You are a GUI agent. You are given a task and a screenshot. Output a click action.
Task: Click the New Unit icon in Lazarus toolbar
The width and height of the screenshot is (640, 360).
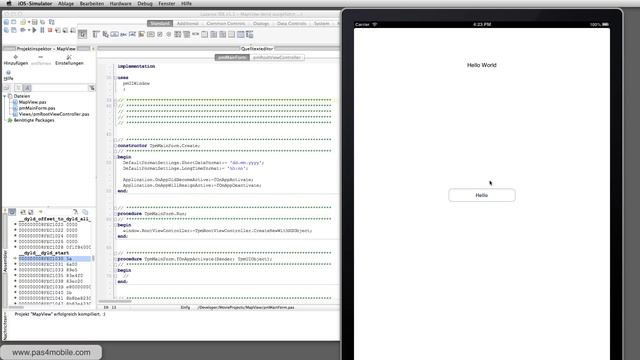click(6, 22)
